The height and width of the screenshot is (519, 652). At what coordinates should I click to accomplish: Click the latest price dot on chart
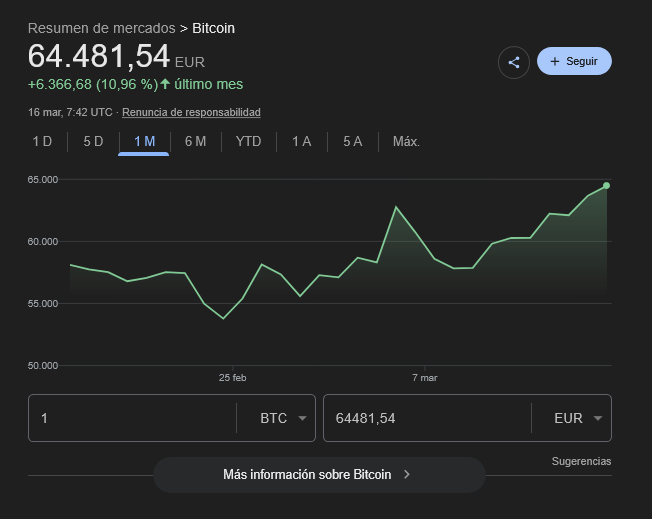click(x=606, y=185)
